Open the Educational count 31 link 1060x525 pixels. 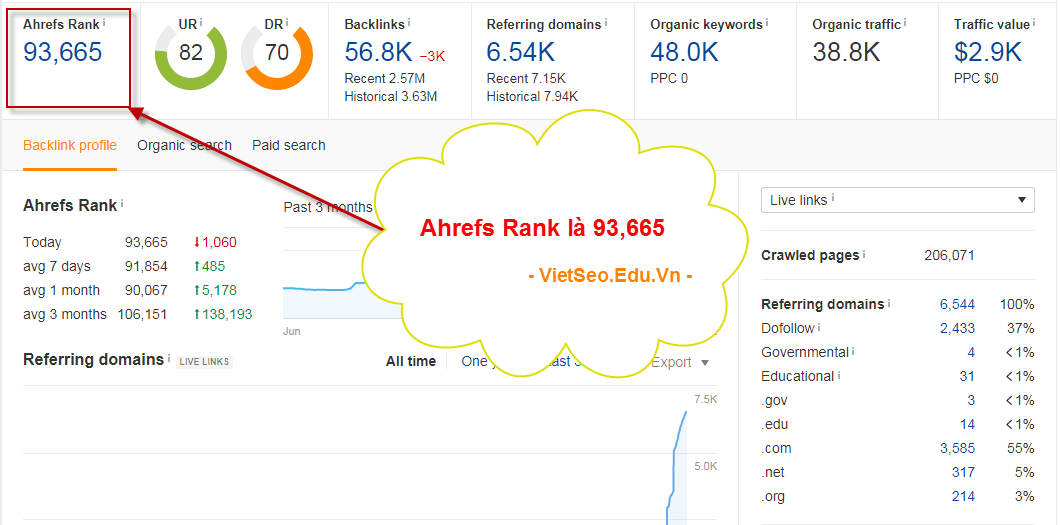pyautogui.click(x=967, y=376)
